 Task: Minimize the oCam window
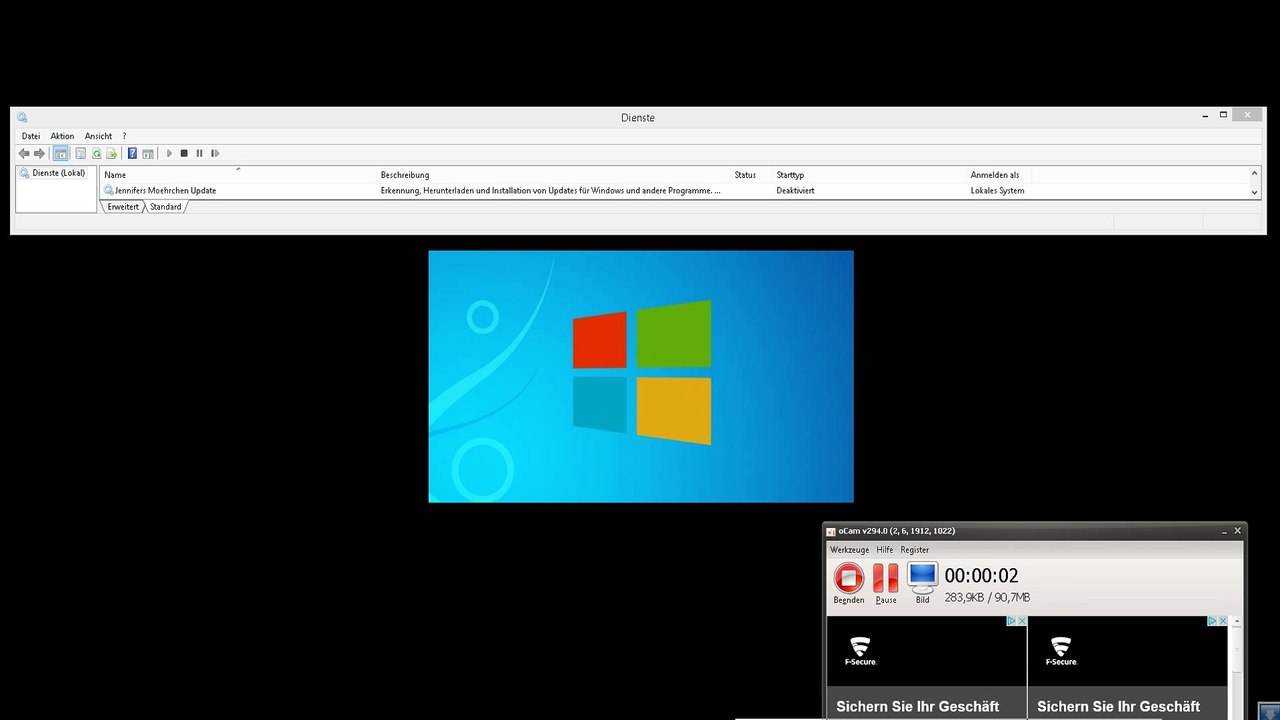coord(1223,531)
